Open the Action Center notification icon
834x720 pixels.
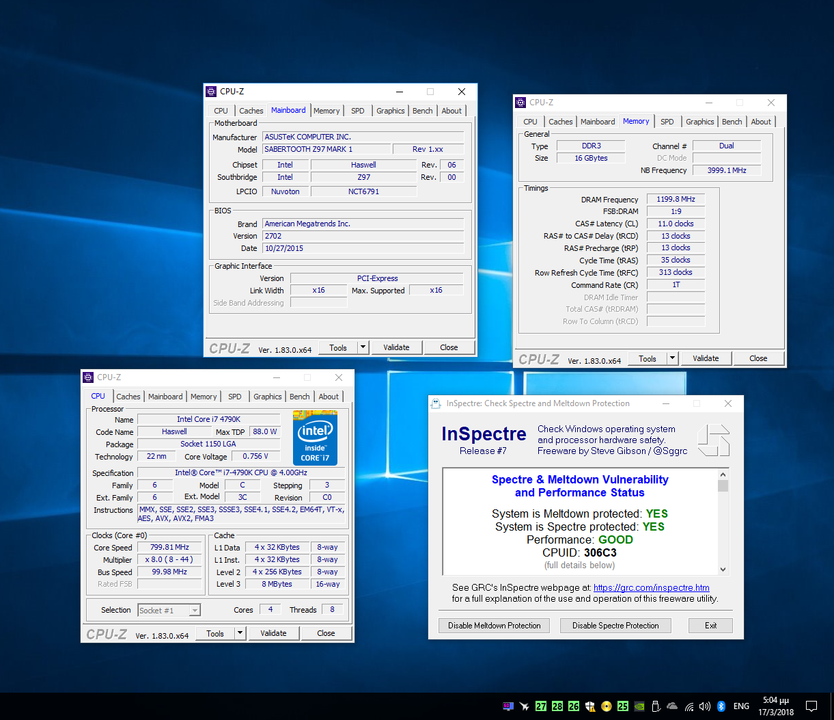pos(811,706)
